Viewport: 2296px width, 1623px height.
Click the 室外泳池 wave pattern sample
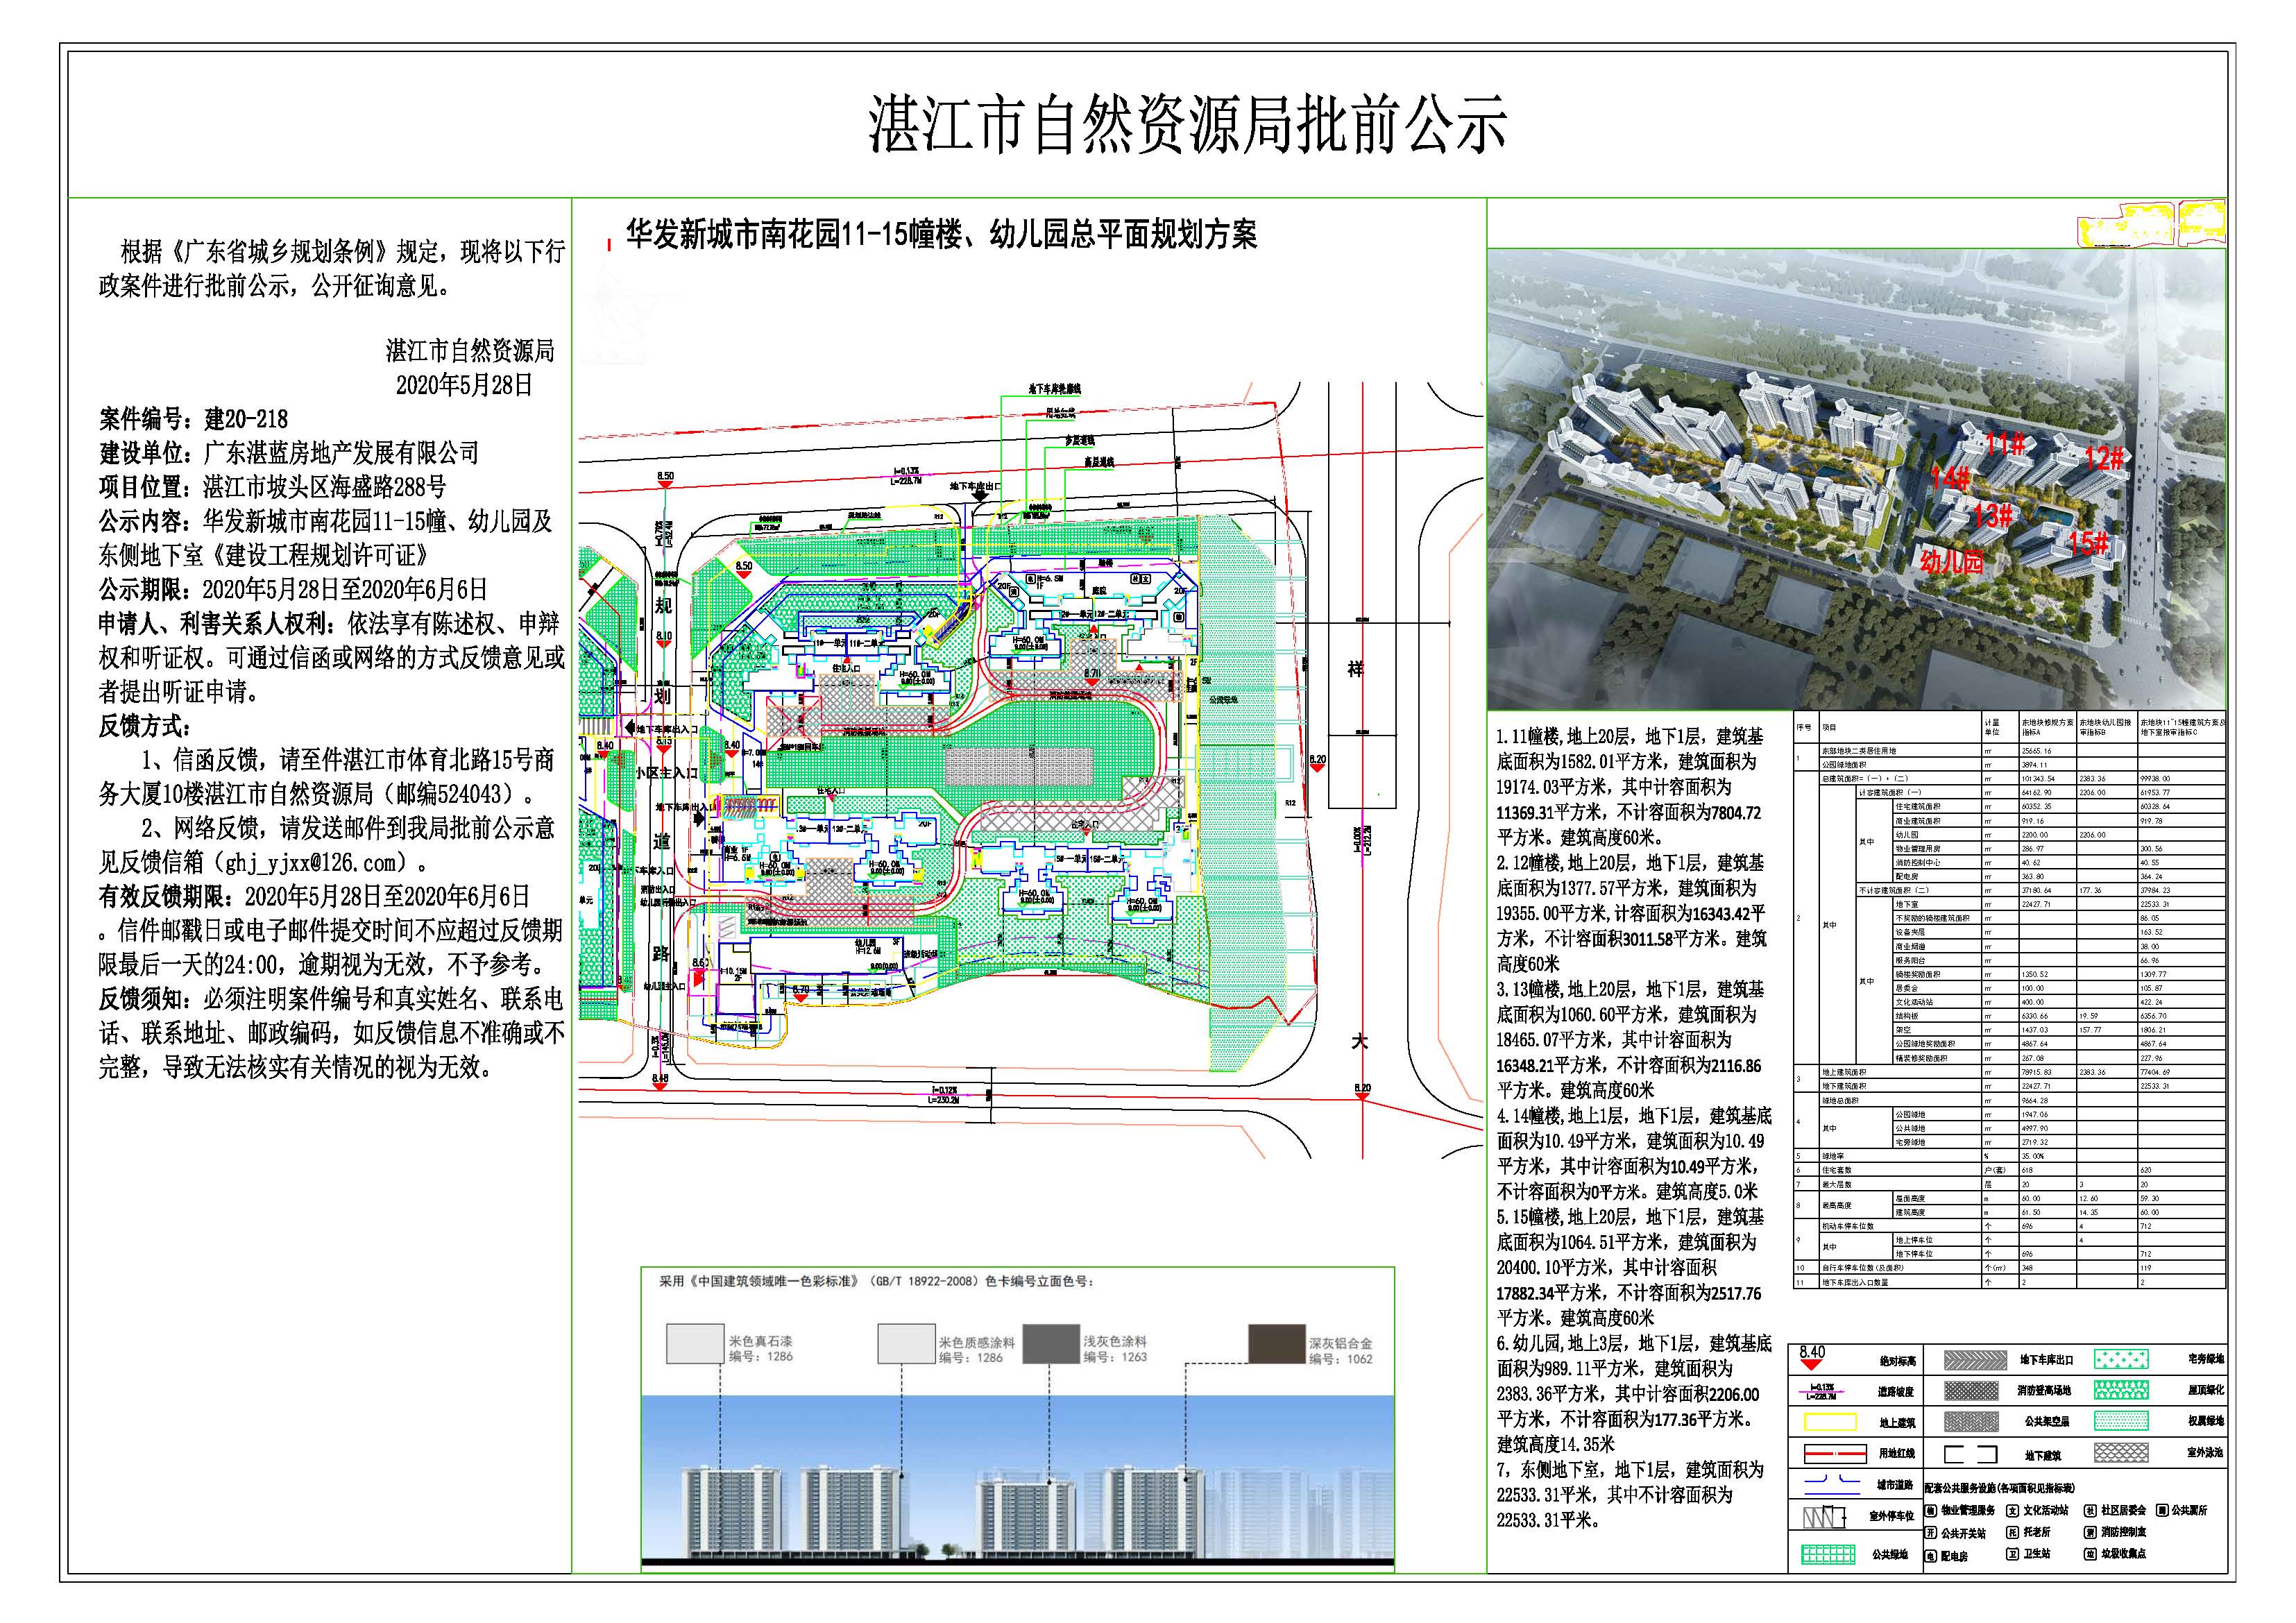pos(2122,1453)
